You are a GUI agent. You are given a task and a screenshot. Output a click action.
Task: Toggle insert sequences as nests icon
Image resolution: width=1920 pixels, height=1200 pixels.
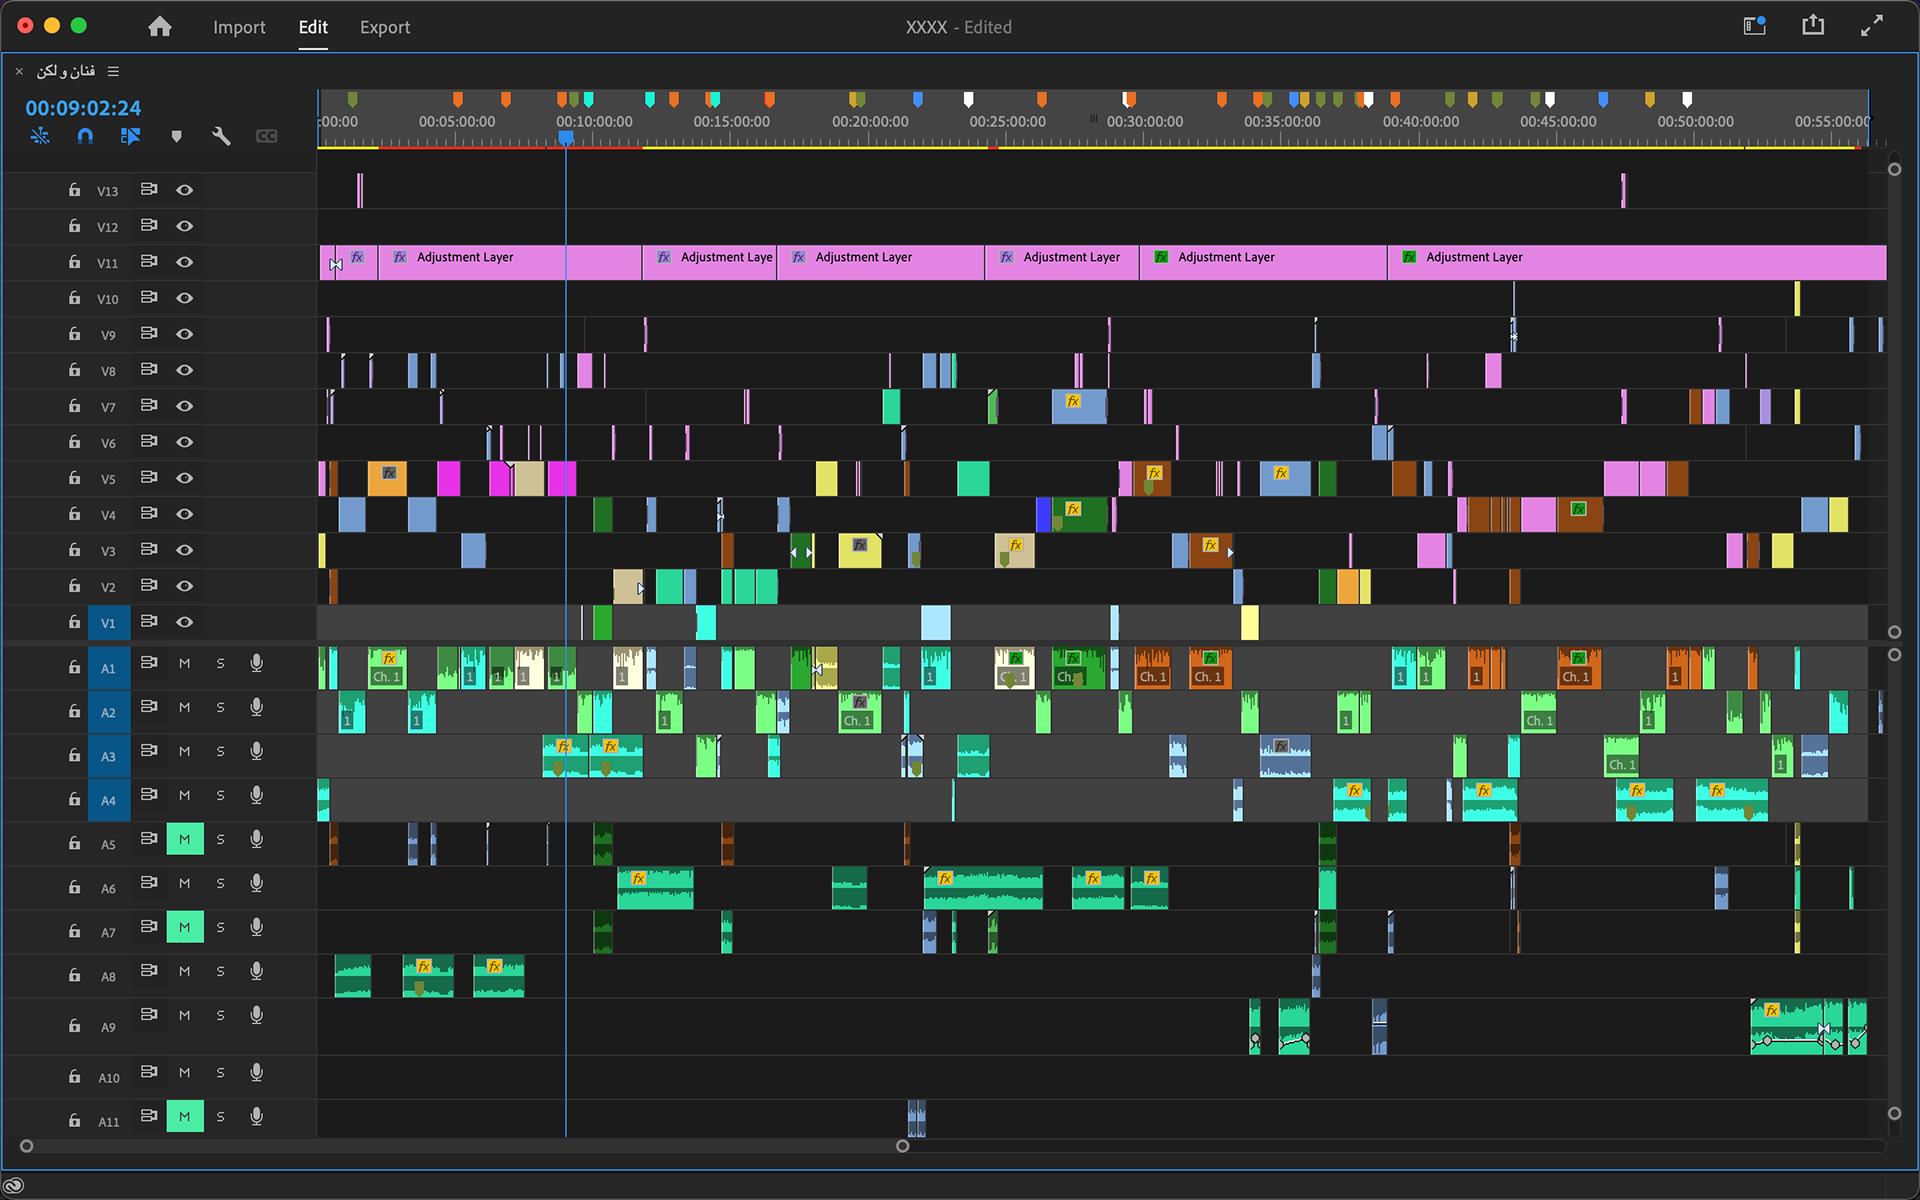tap(40, 136)
